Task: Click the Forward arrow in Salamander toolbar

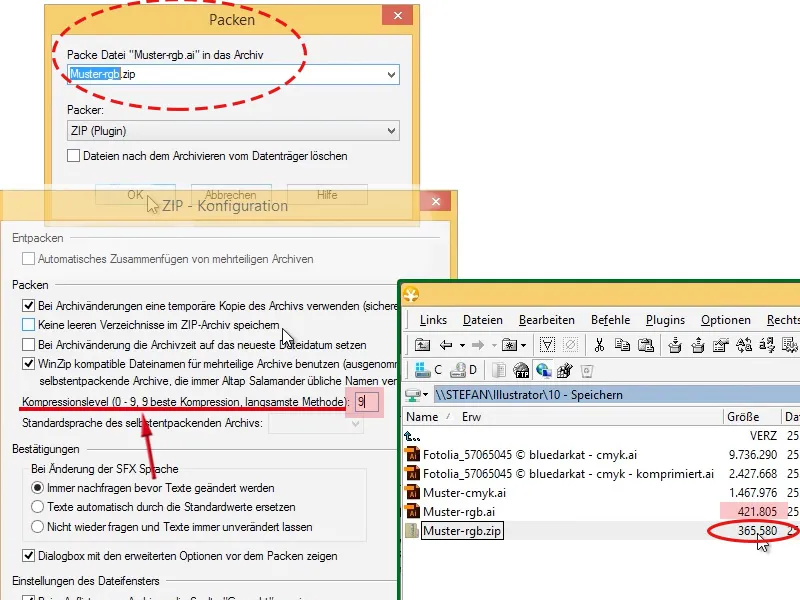Action: coord(478,345)
